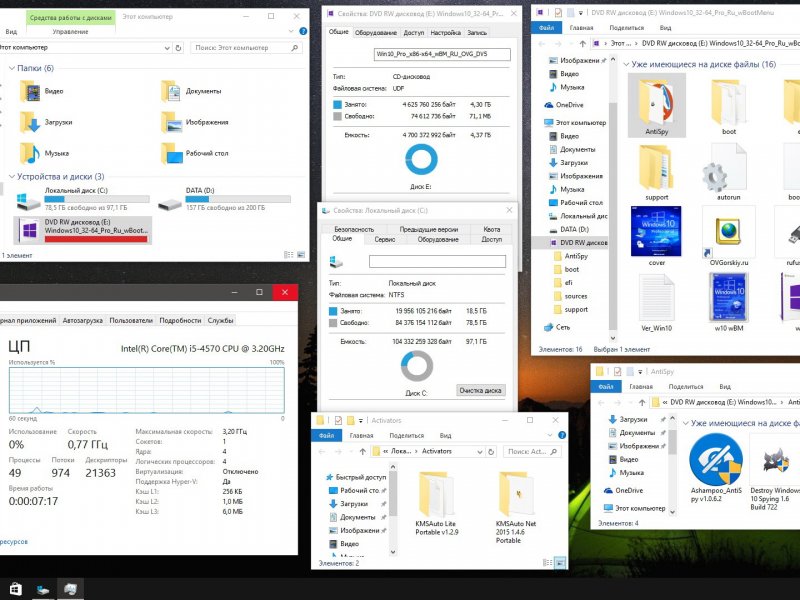Switch to Службы tab in Task Manager
The width and height of the screenshot is (800, 600).
[220, 320]
